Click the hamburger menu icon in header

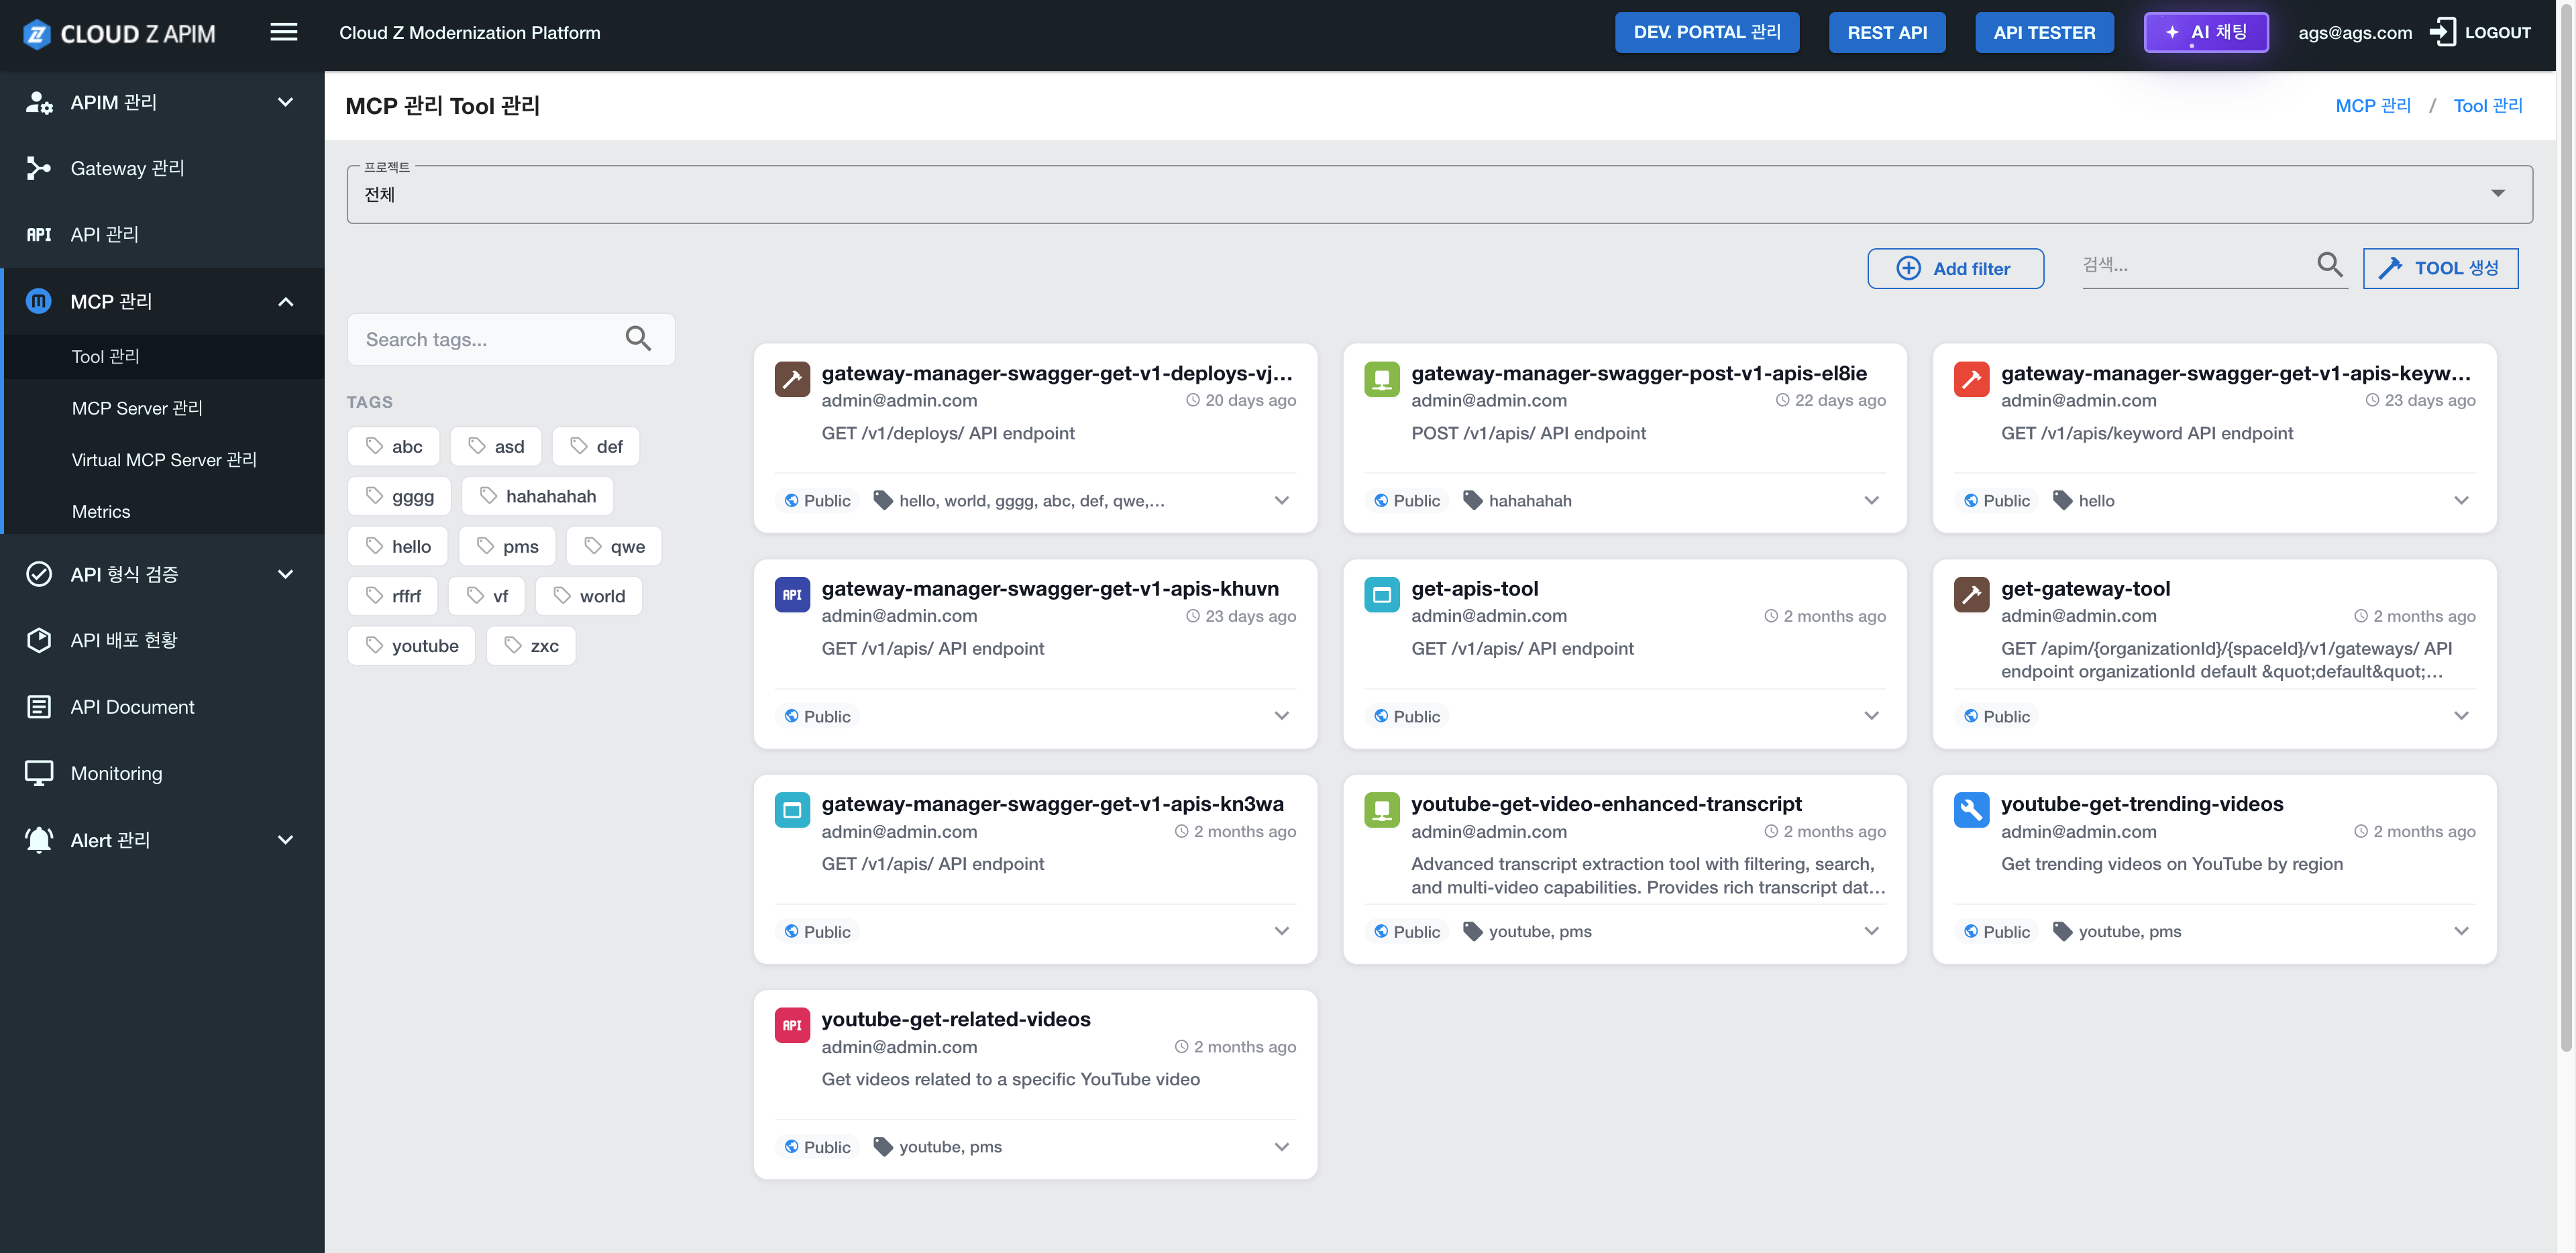(x=284, y=32)
